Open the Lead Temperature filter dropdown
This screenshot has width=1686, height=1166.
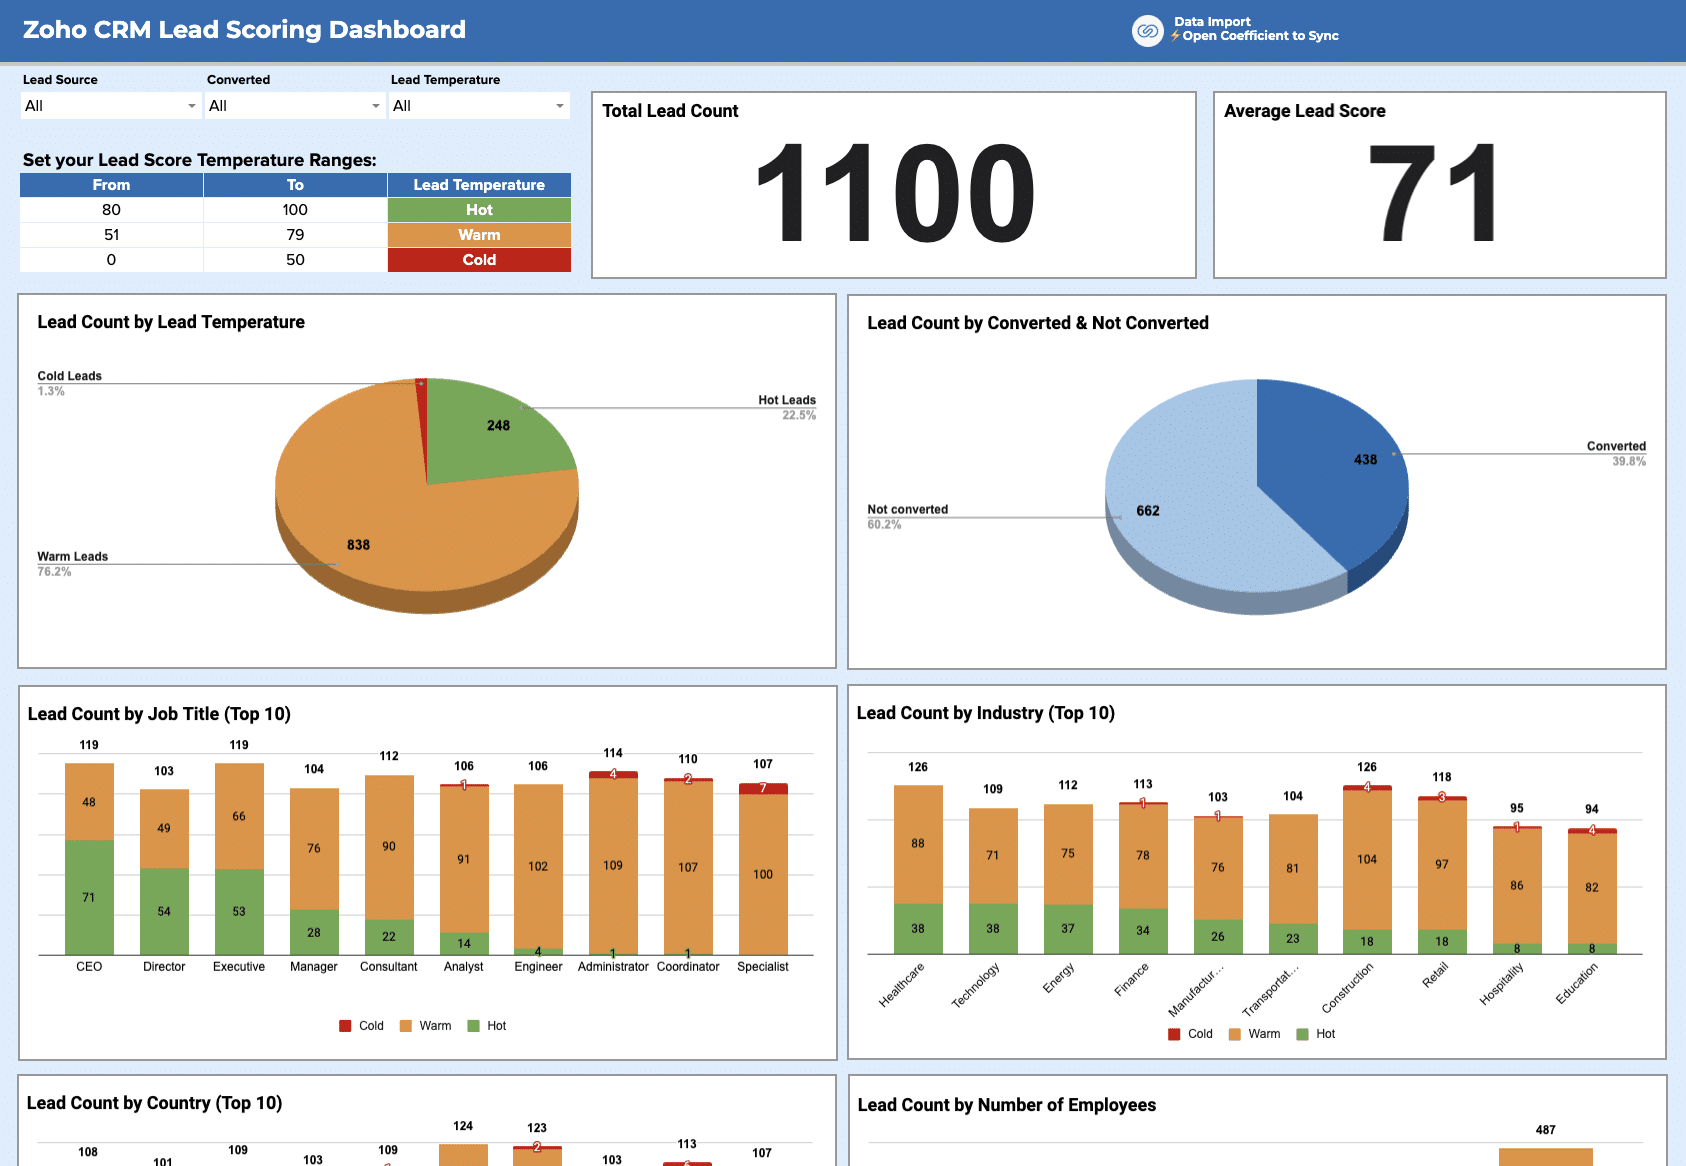click(x=479, y=106)
